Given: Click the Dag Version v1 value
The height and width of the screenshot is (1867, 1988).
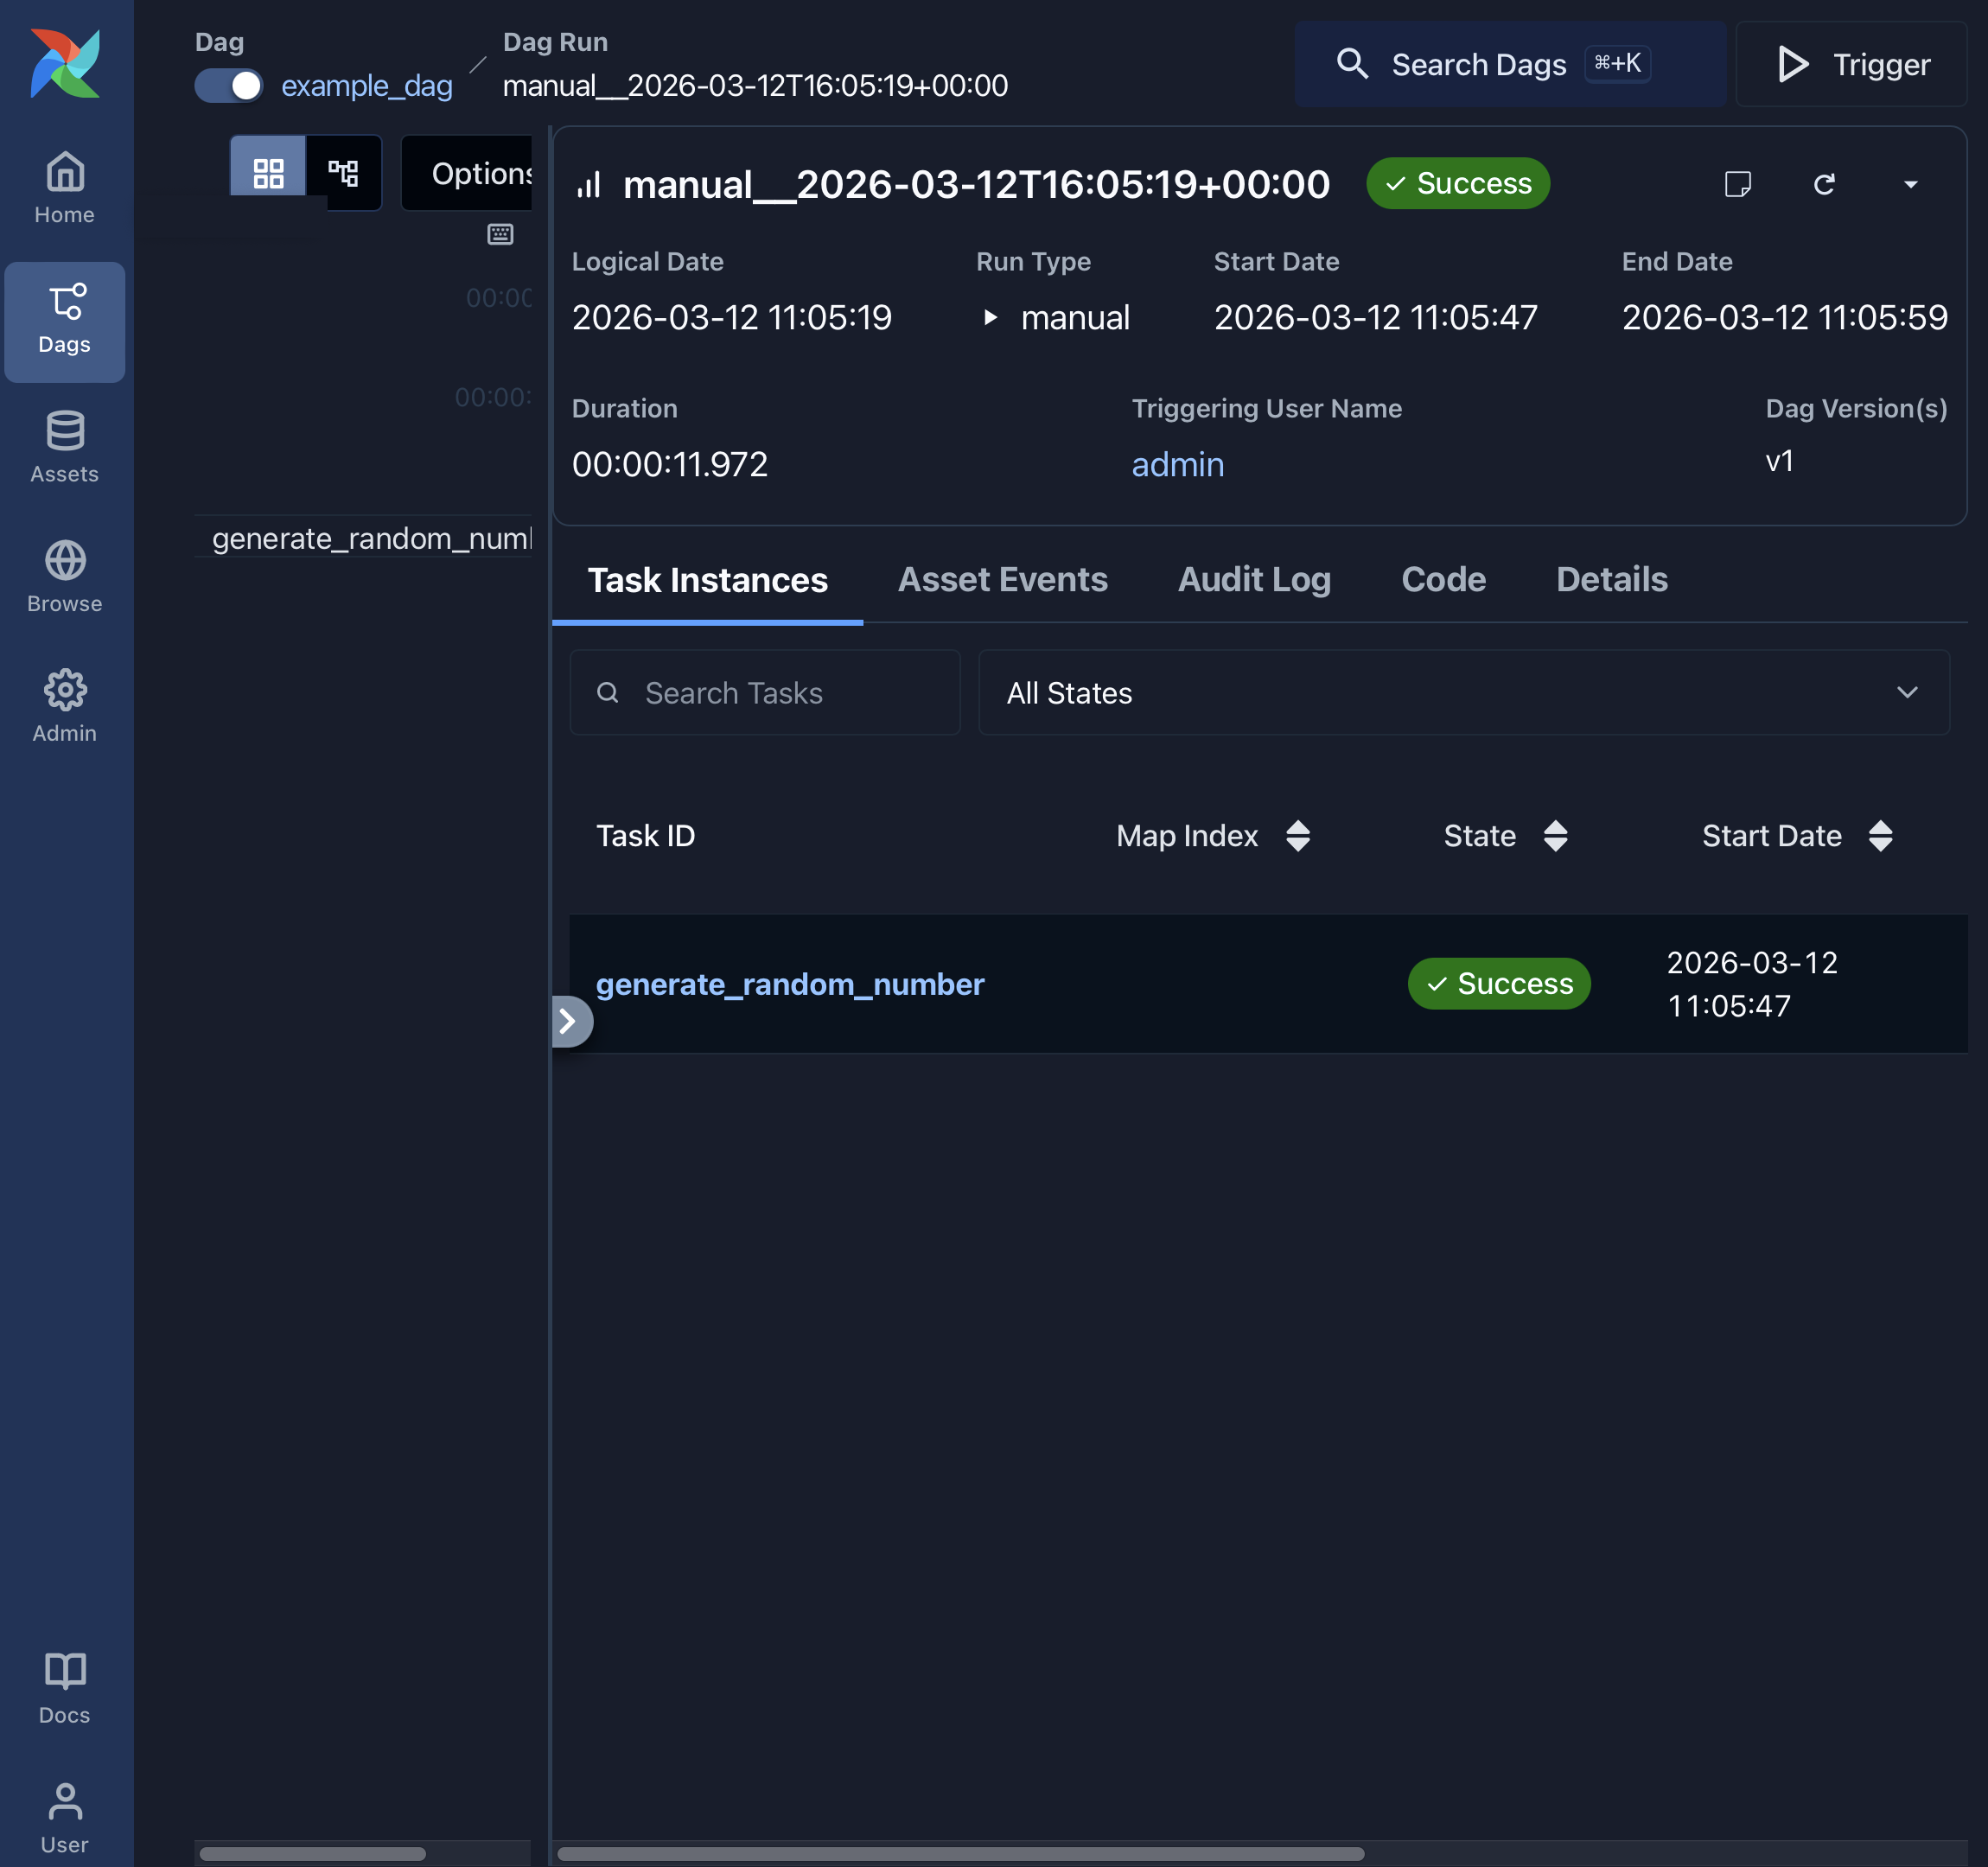Looking at the screenshot, I should click(x=1779, y=461).
